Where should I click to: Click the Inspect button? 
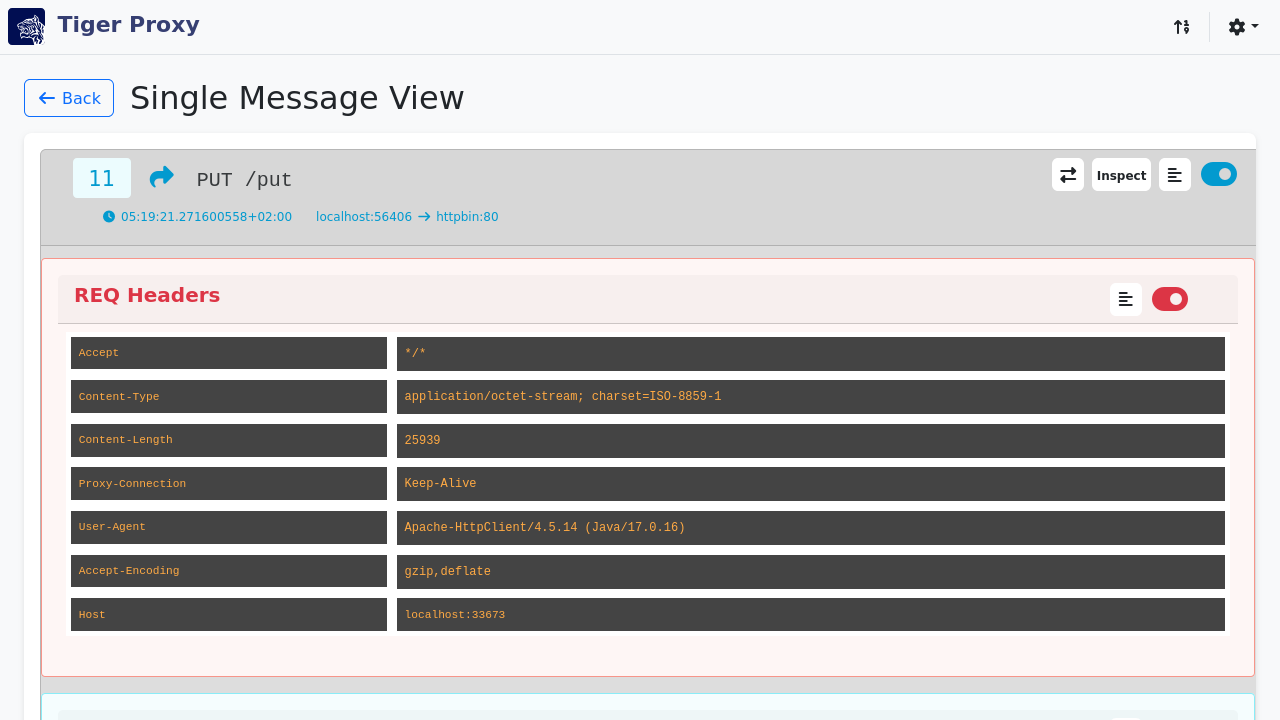point(1121,175)
